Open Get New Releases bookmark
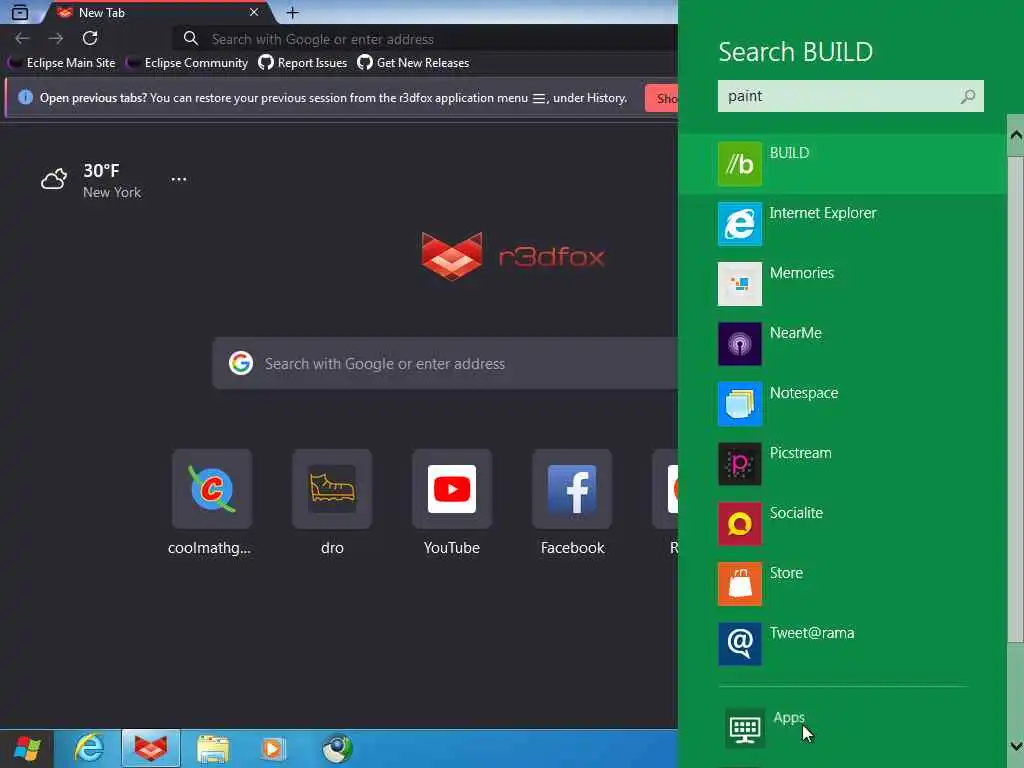 click(413, 63)
